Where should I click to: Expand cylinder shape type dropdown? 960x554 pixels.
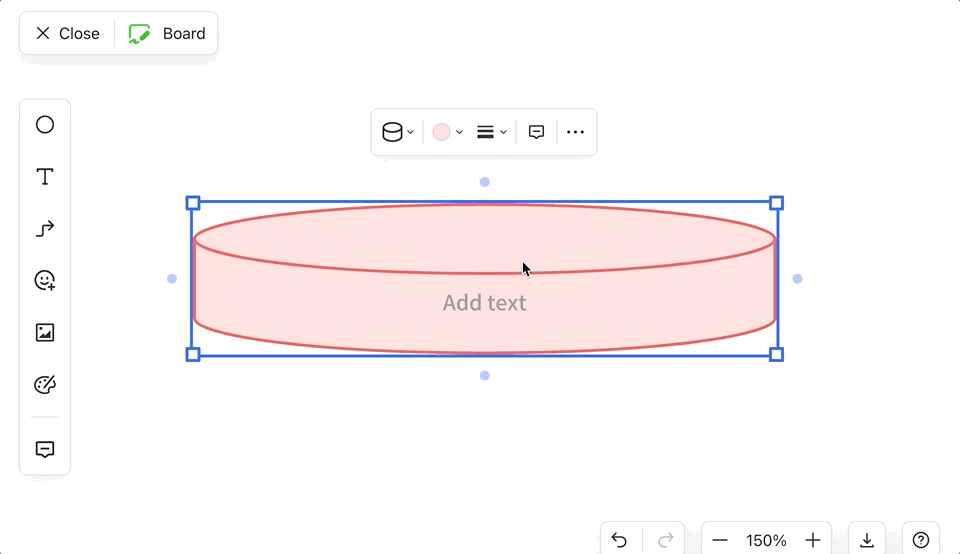pos(398,132)
